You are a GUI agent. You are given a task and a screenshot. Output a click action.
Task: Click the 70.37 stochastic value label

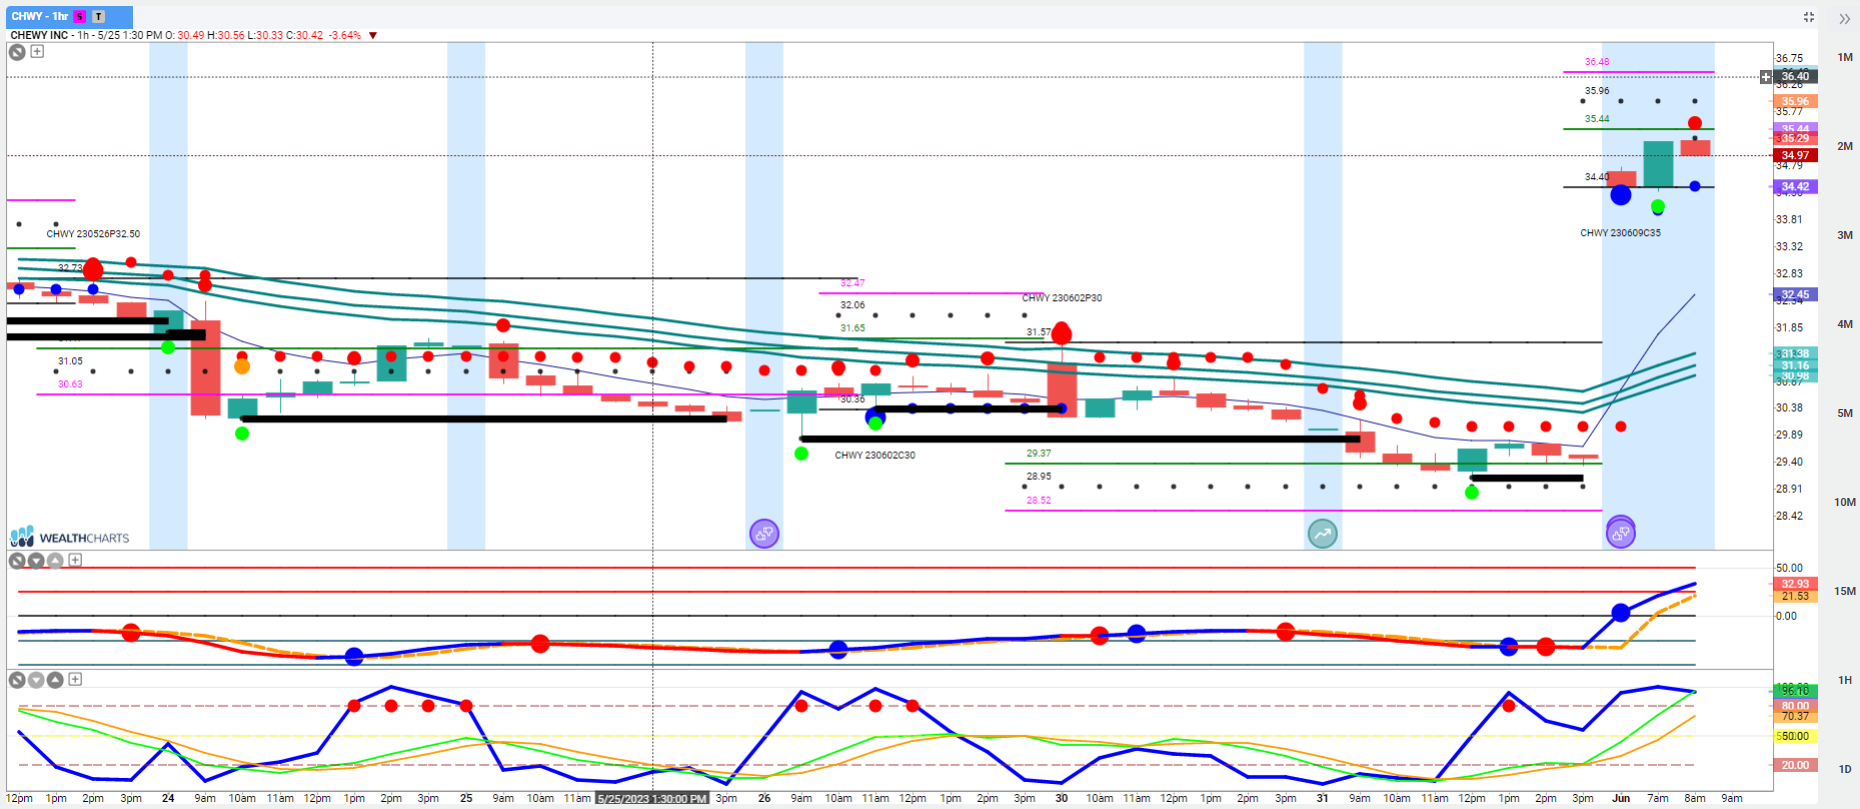[1794, 716]
